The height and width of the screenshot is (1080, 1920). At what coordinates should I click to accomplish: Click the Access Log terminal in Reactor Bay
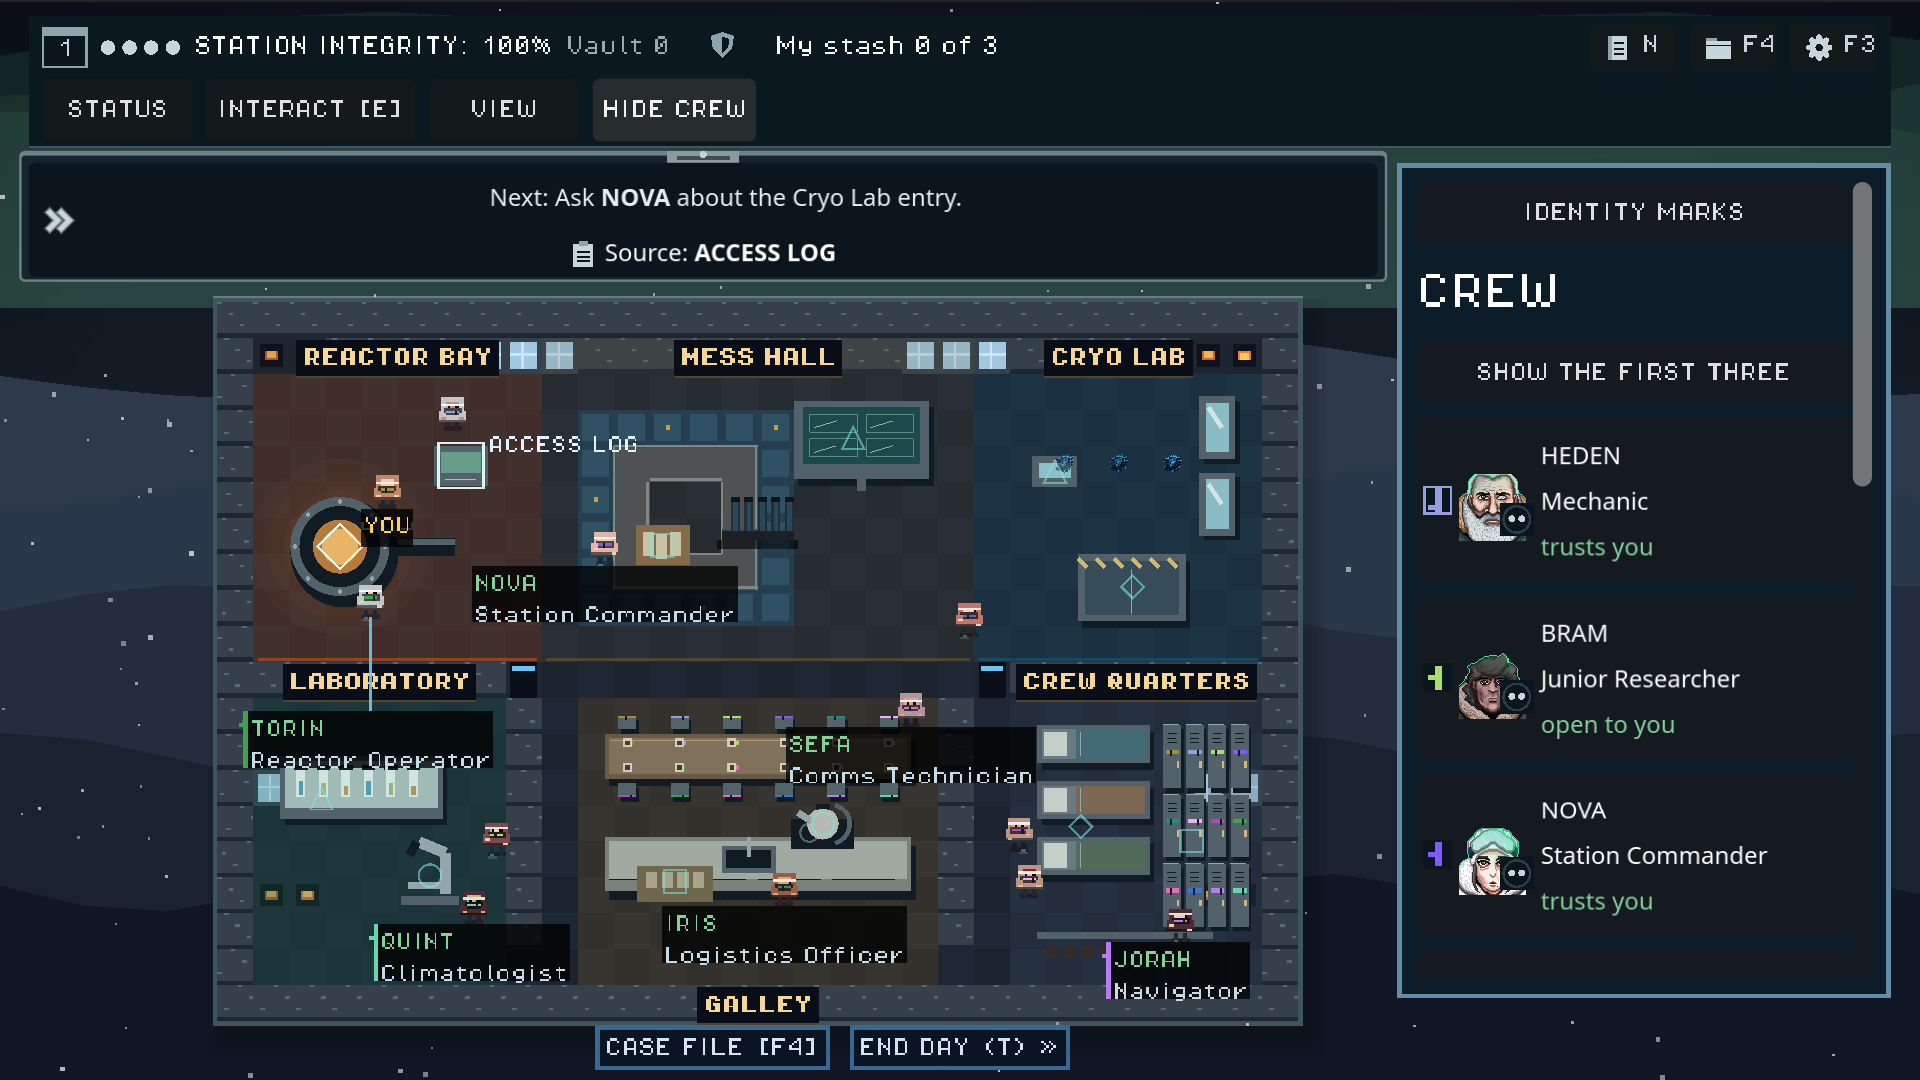click(460, 465)
